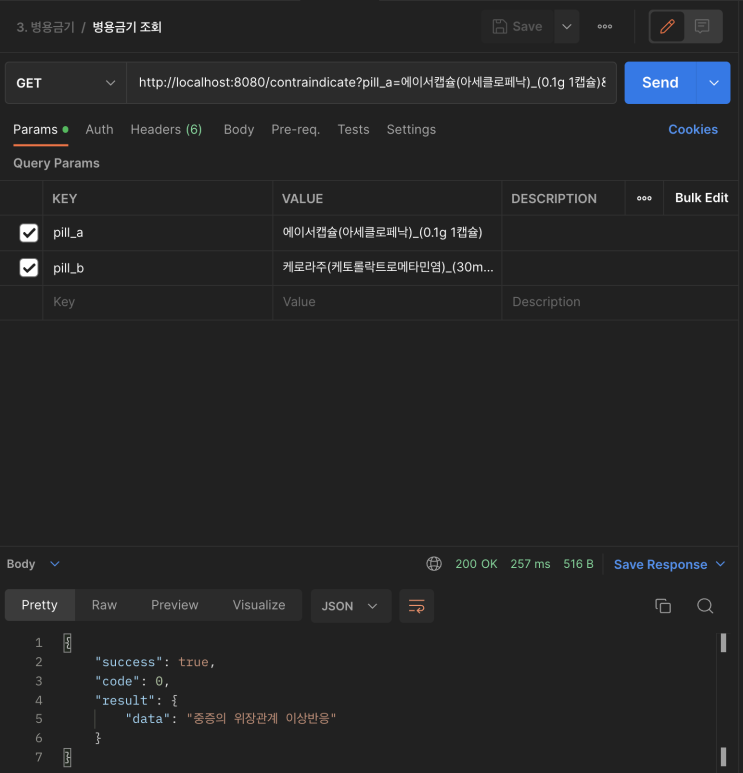Viewport: 743px width, 773px height.
Task: Click the empty Key input field
Action: point(157,302)
